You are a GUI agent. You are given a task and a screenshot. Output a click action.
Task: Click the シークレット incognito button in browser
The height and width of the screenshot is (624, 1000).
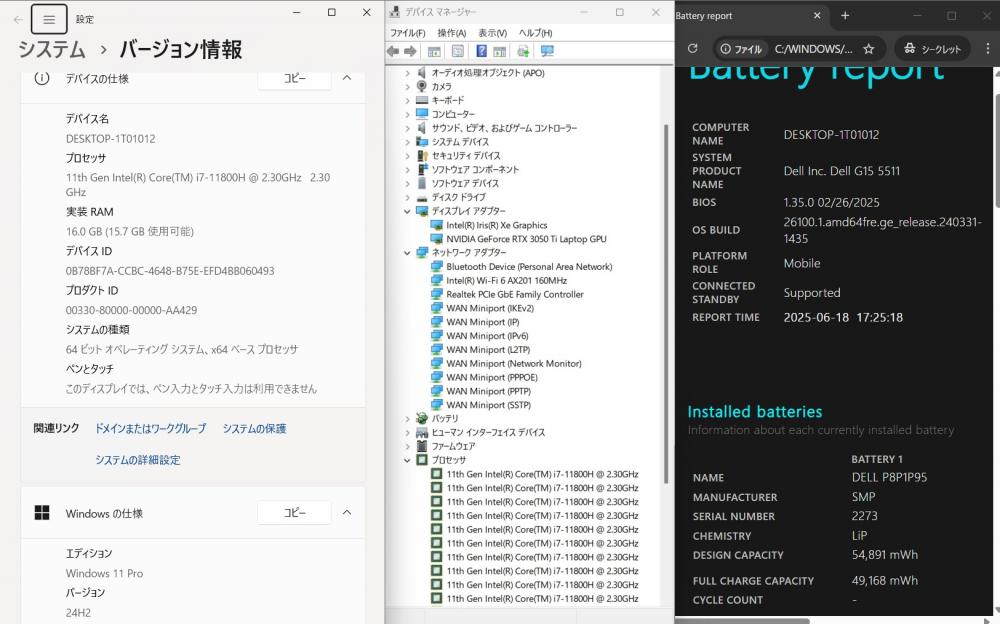click(932, 48)
